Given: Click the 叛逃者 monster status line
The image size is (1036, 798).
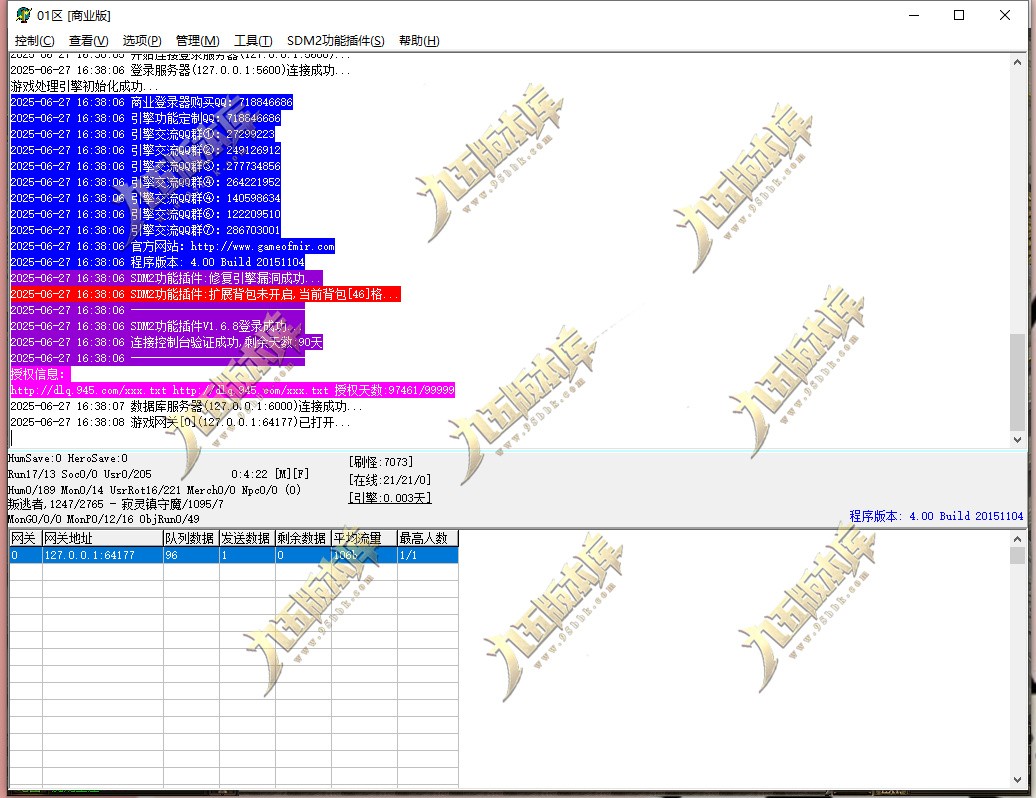Looking at the screenshot, I should [x=116, y=504].
